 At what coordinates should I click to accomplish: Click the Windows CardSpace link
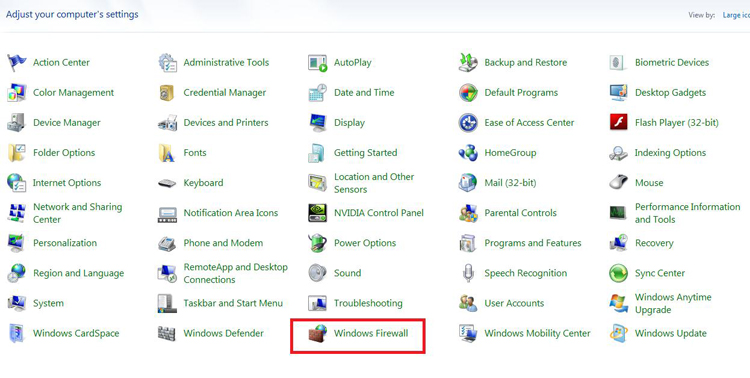76,334
